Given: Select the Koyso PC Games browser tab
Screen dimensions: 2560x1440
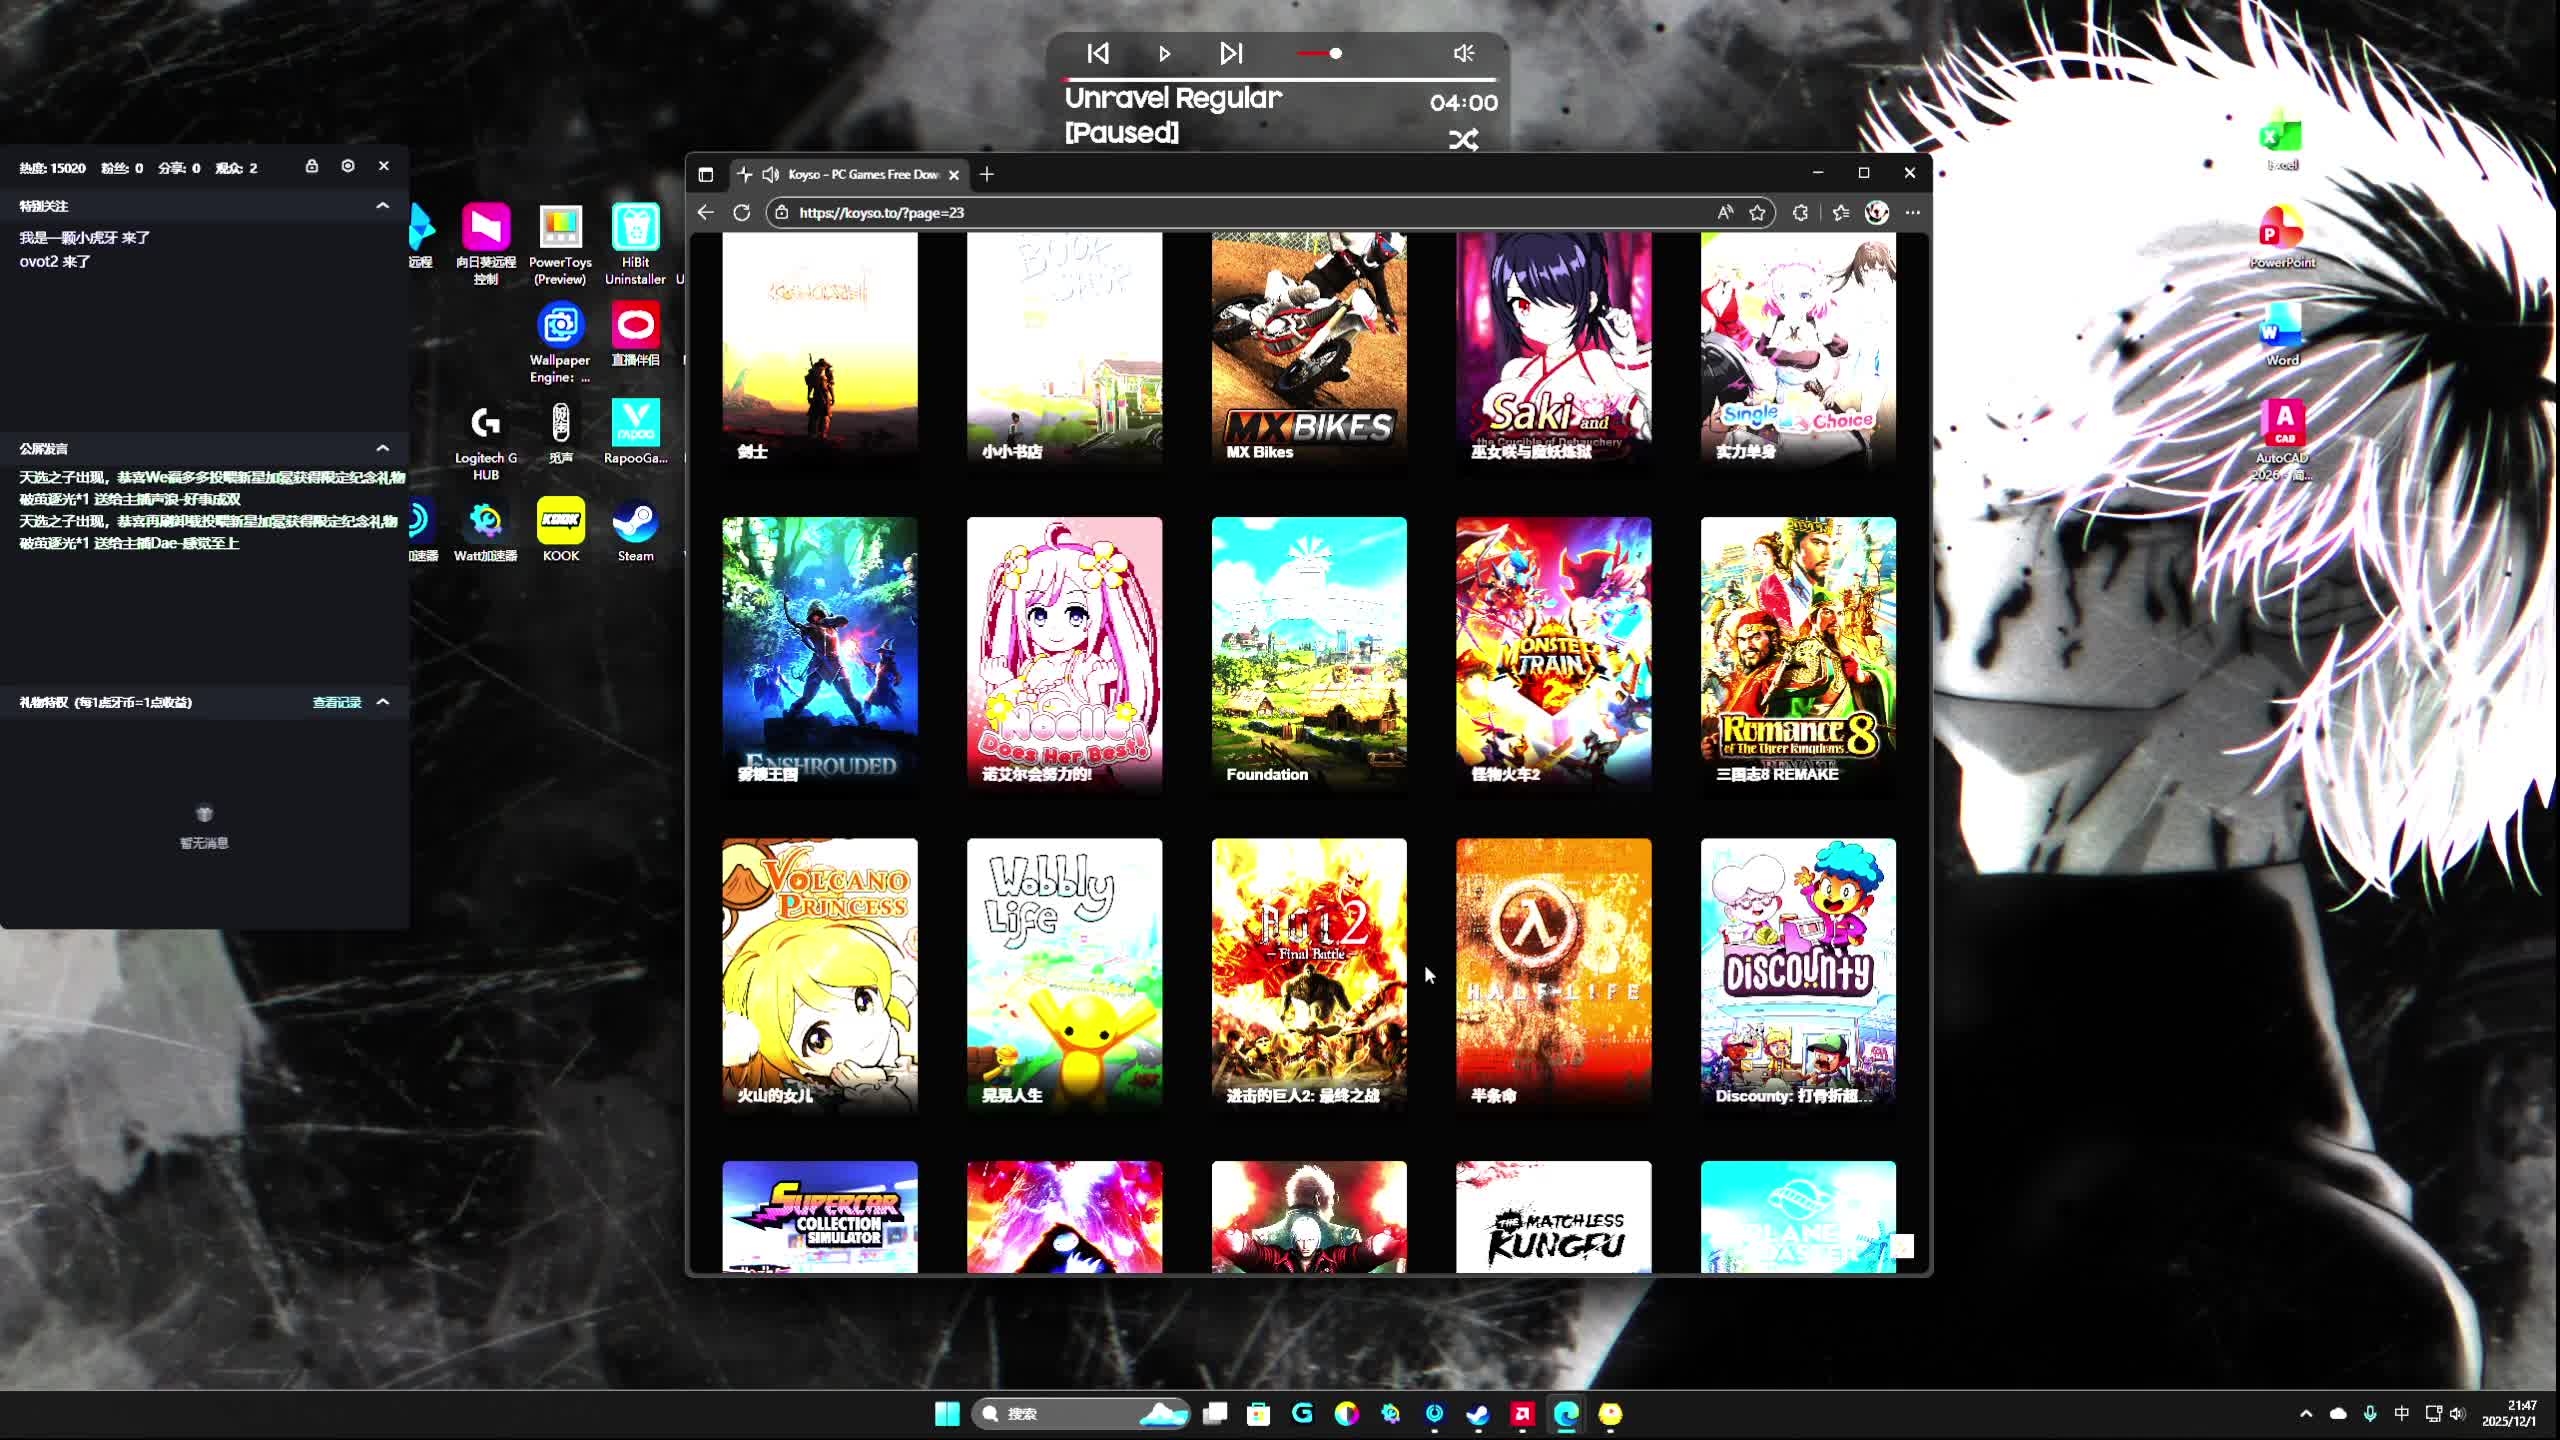Looking at the screenshot, I should [x=860, y=174].
